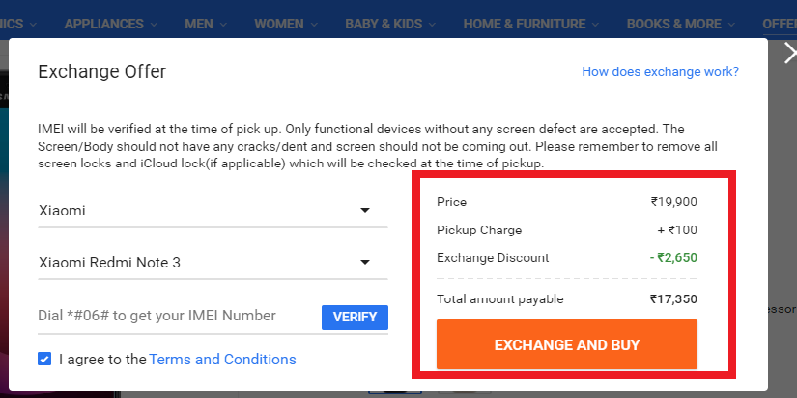Open the APPLIANCES navigation menu
Image resolution: width=797 pixels, height=398 pixels.
111,24
